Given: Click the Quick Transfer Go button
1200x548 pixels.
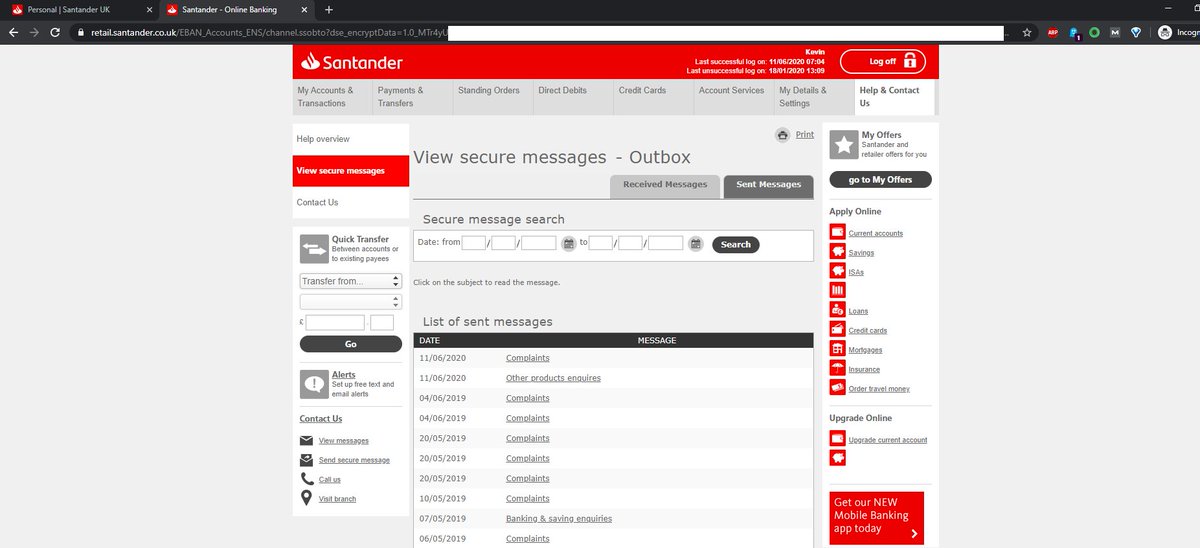Looking at the screenshot, I should (350, 343).
